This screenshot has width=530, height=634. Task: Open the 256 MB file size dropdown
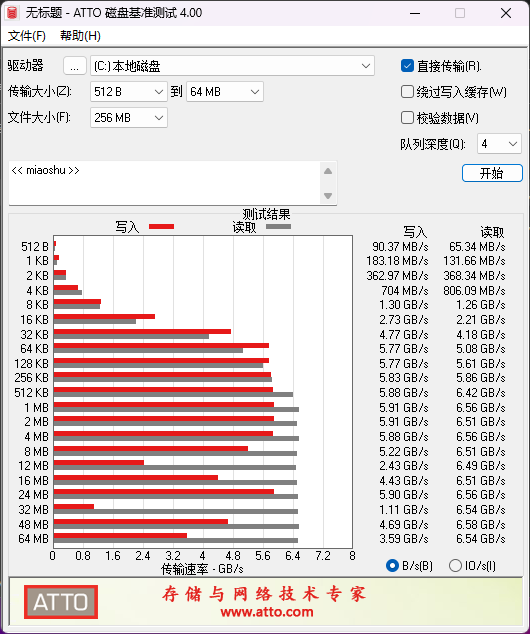(x=129, y=118)
